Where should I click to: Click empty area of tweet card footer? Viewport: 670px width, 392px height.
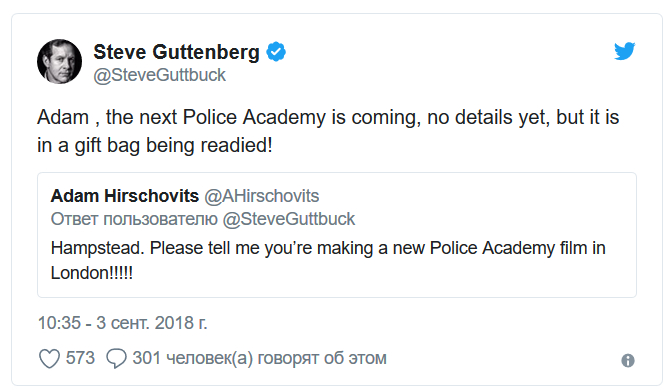(504, 359)
